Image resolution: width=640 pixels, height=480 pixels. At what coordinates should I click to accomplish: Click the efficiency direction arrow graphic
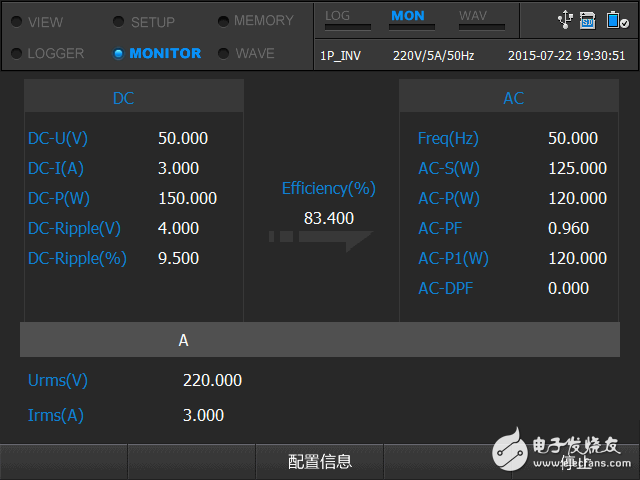(320, 238)
